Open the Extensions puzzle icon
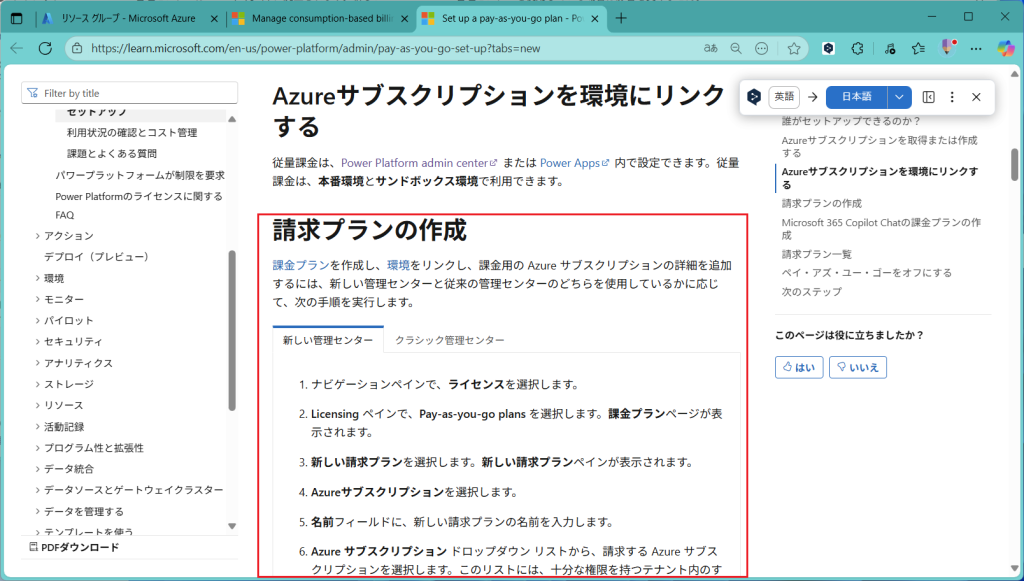 (x=857, y=48)
